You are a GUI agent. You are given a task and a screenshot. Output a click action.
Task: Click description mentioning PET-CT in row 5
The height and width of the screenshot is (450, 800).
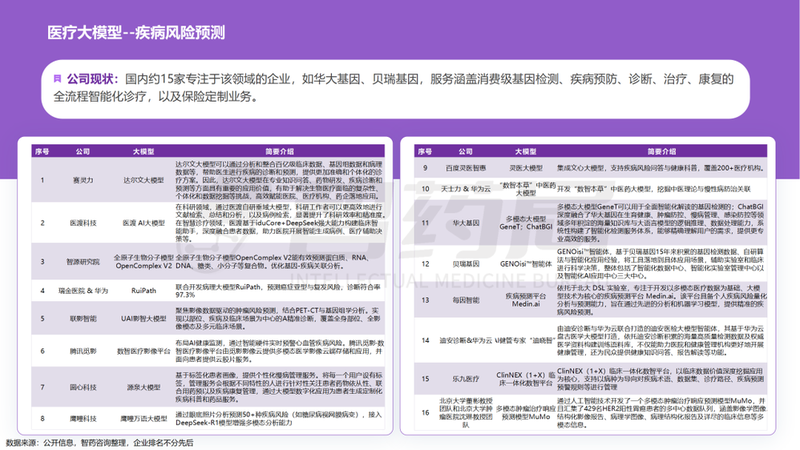coord(278,319)
